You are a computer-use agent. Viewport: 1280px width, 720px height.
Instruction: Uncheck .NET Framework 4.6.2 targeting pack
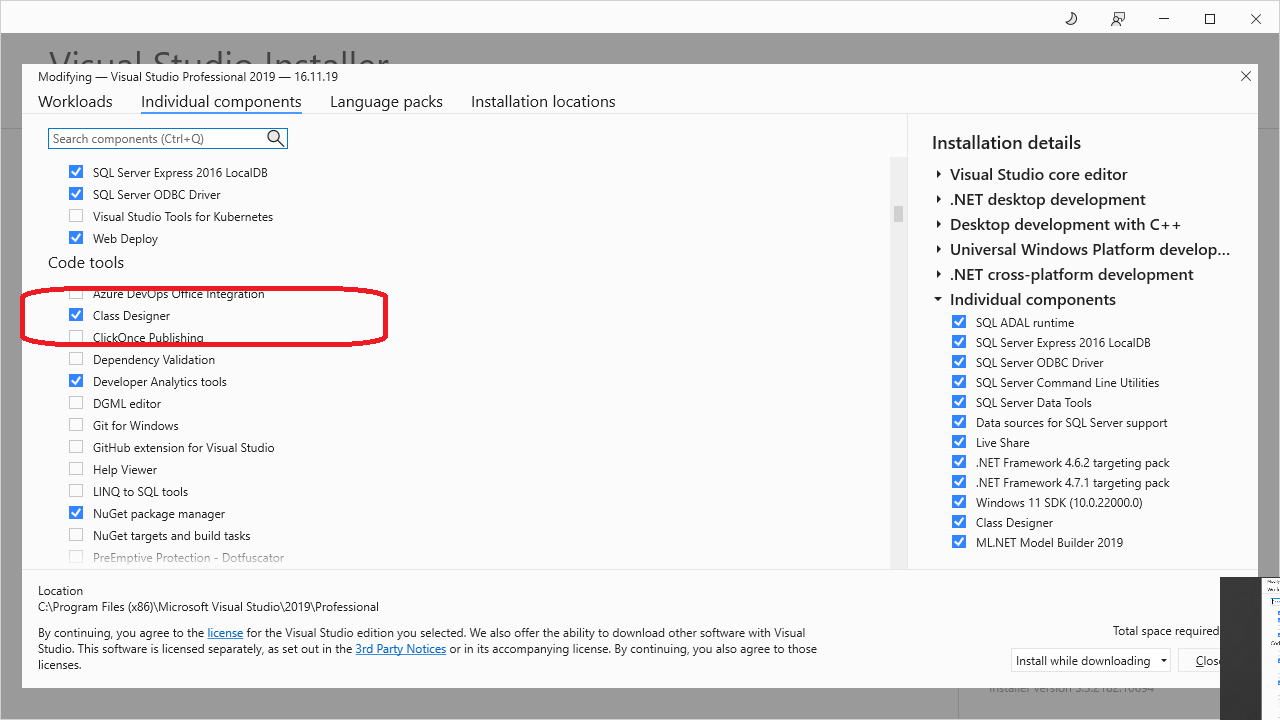959,462
